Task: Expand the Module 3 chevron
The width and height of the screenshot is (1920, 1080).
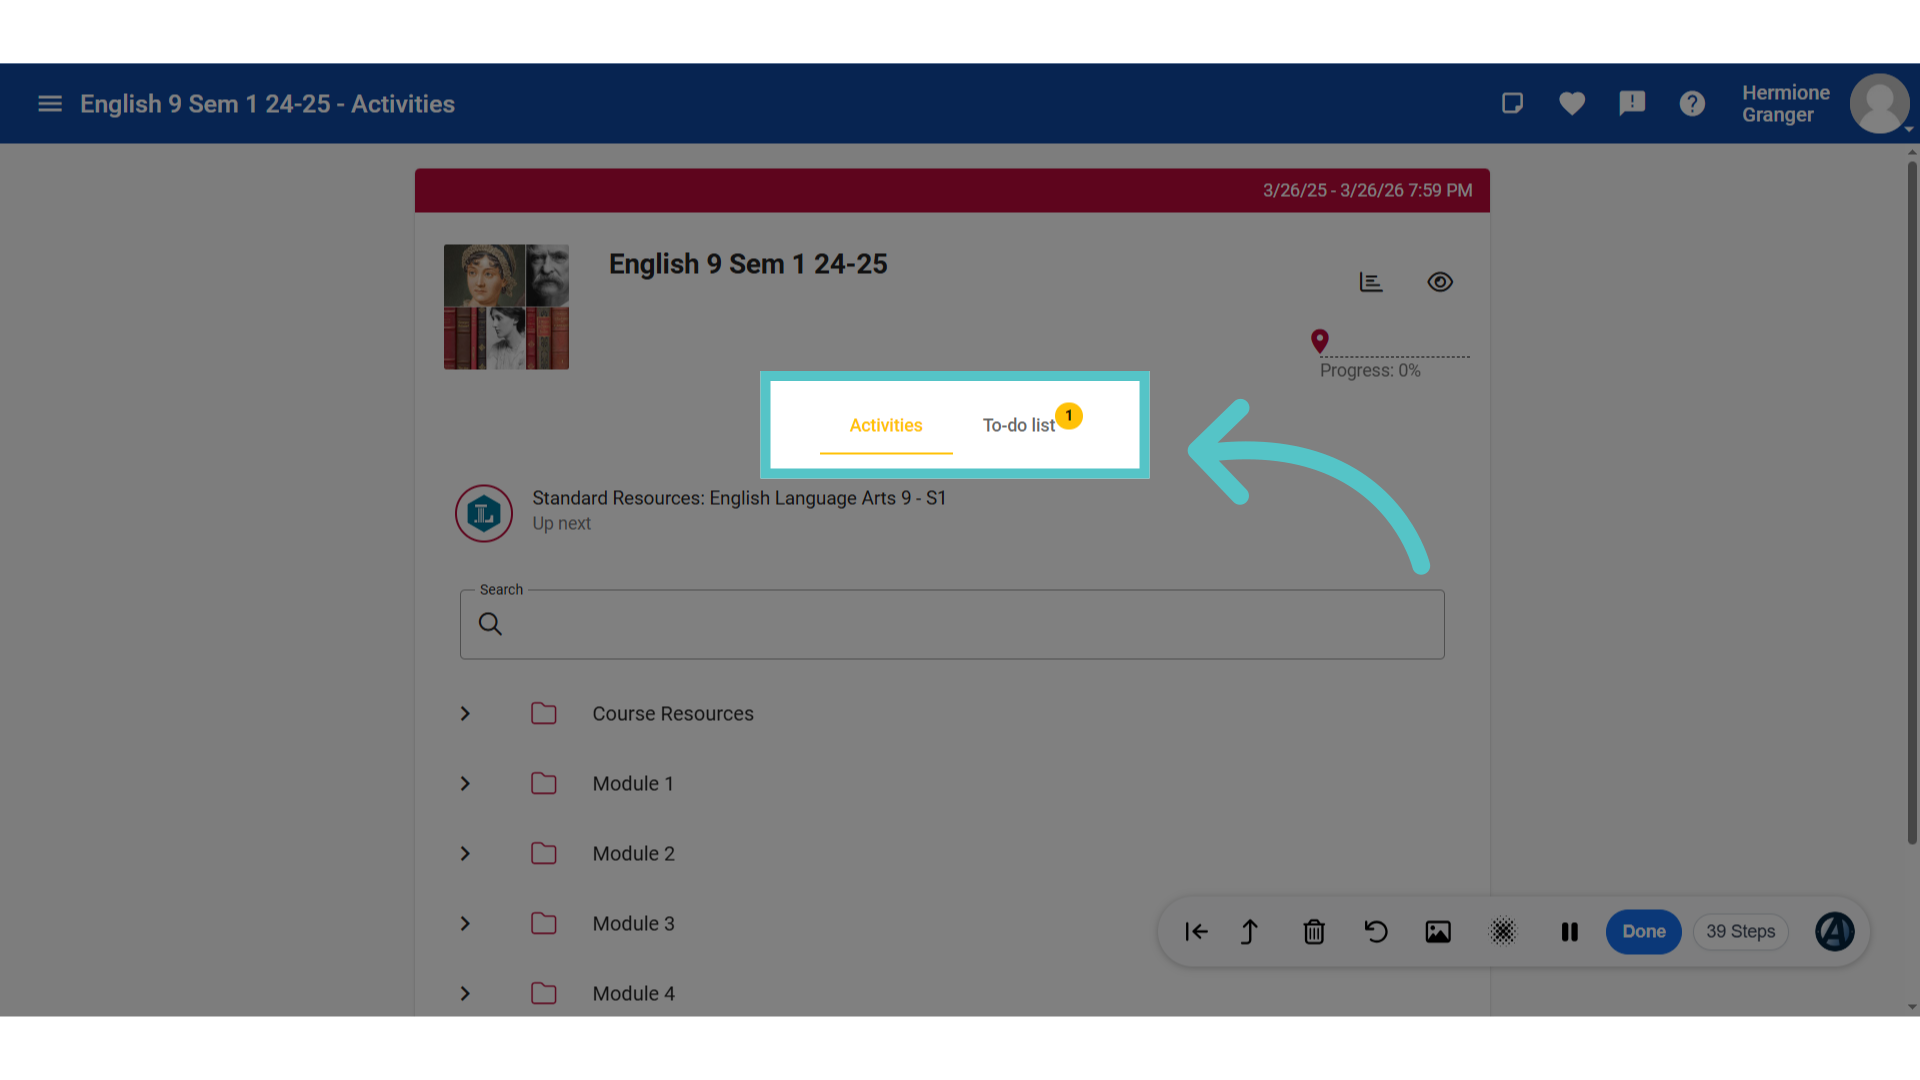Action: pyautogui.click(x=465, y=924)
